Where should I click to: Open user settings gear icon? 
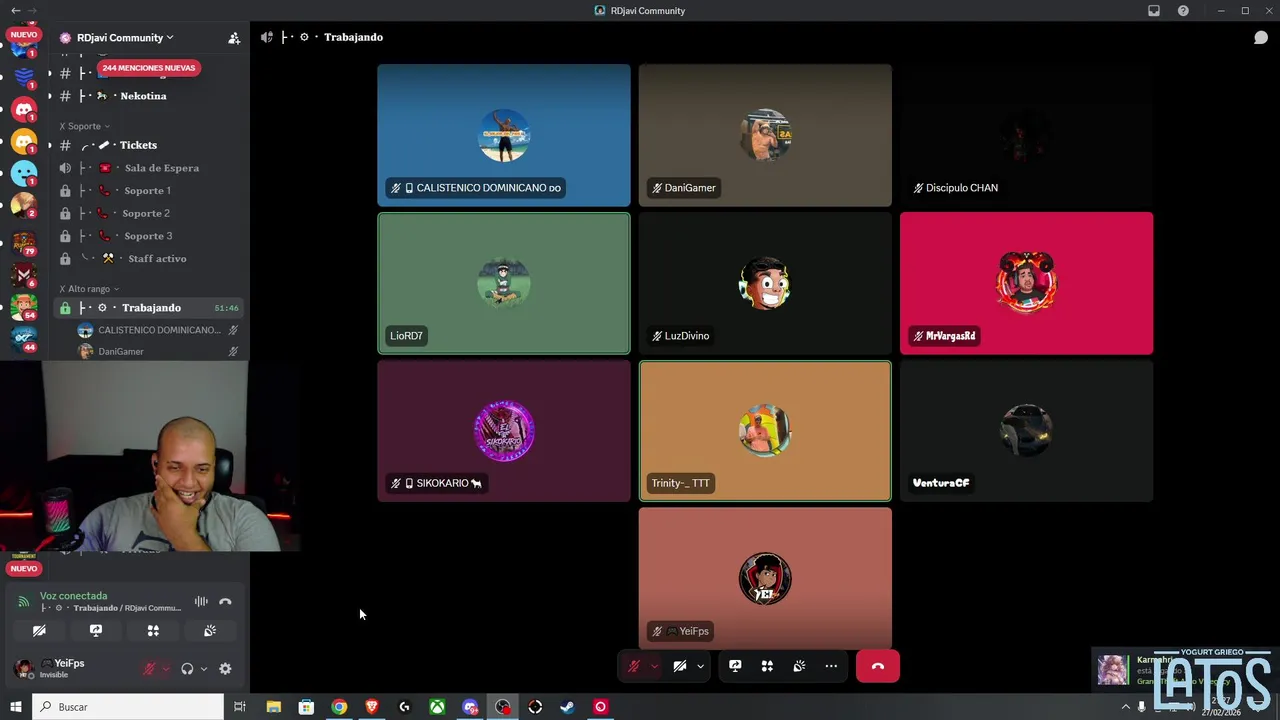click(225, 669)
